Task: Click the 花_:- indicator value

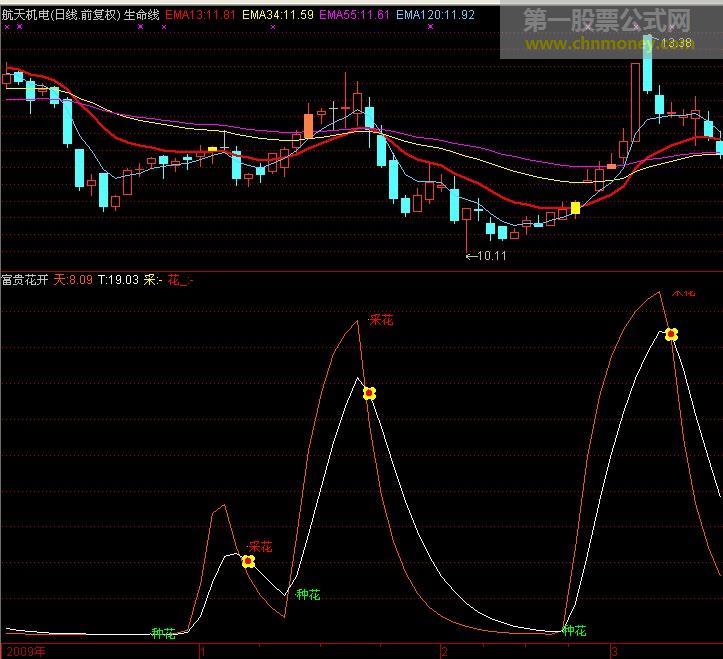Action: point(180,280)
